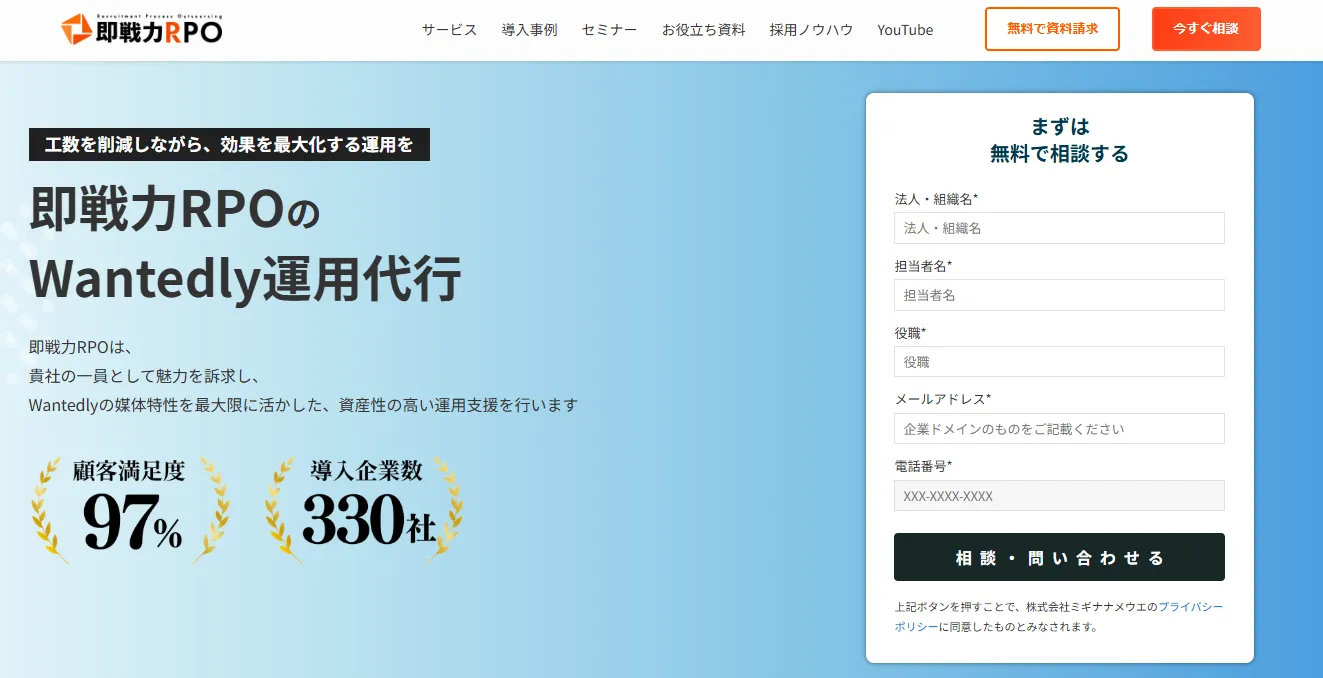Click the 即戦力RPO logo icon

coord(76,30)
